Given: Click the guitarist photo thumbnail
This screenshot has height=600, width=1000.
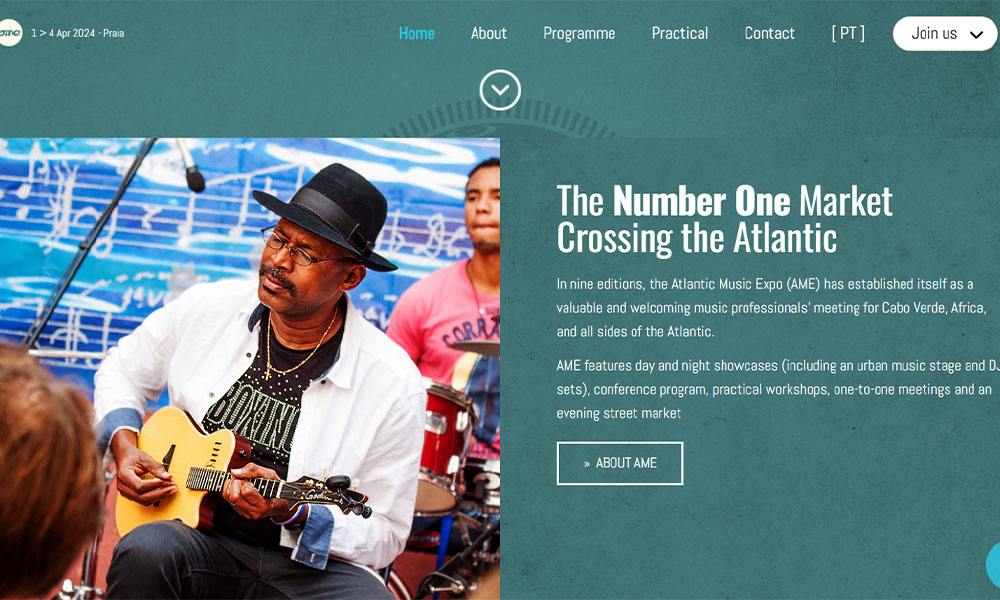Looking at the screenshot, I should pos(250,369).
